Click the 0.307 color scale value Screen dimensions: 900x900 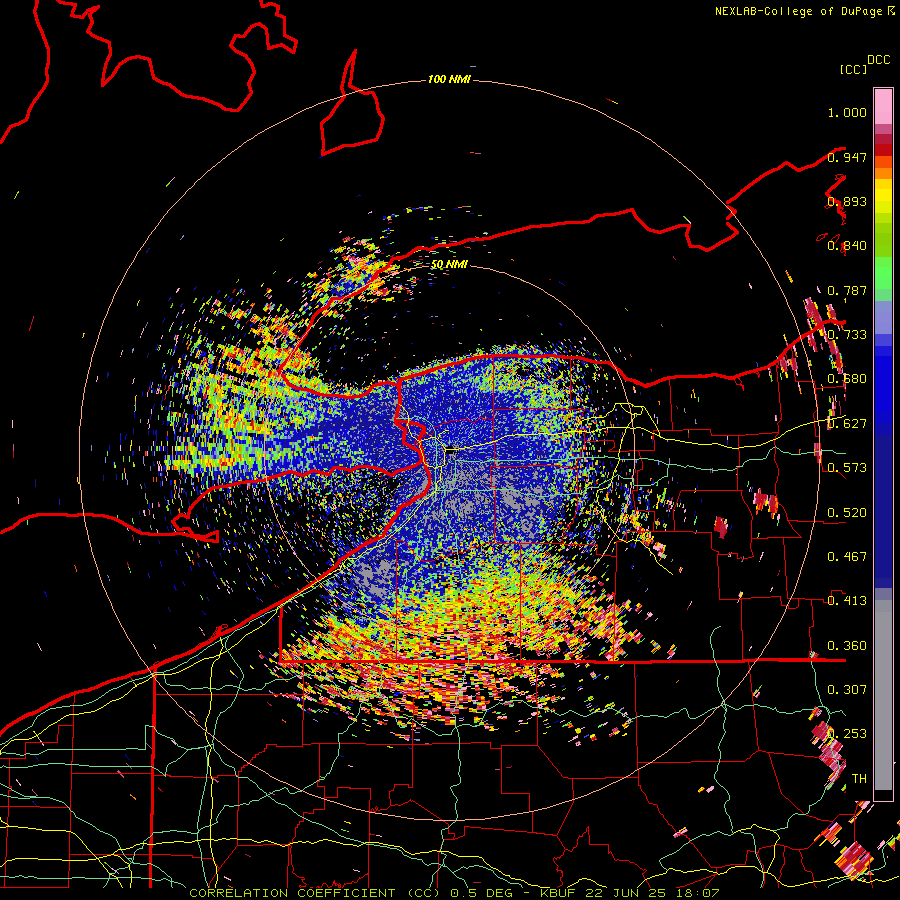847,689
